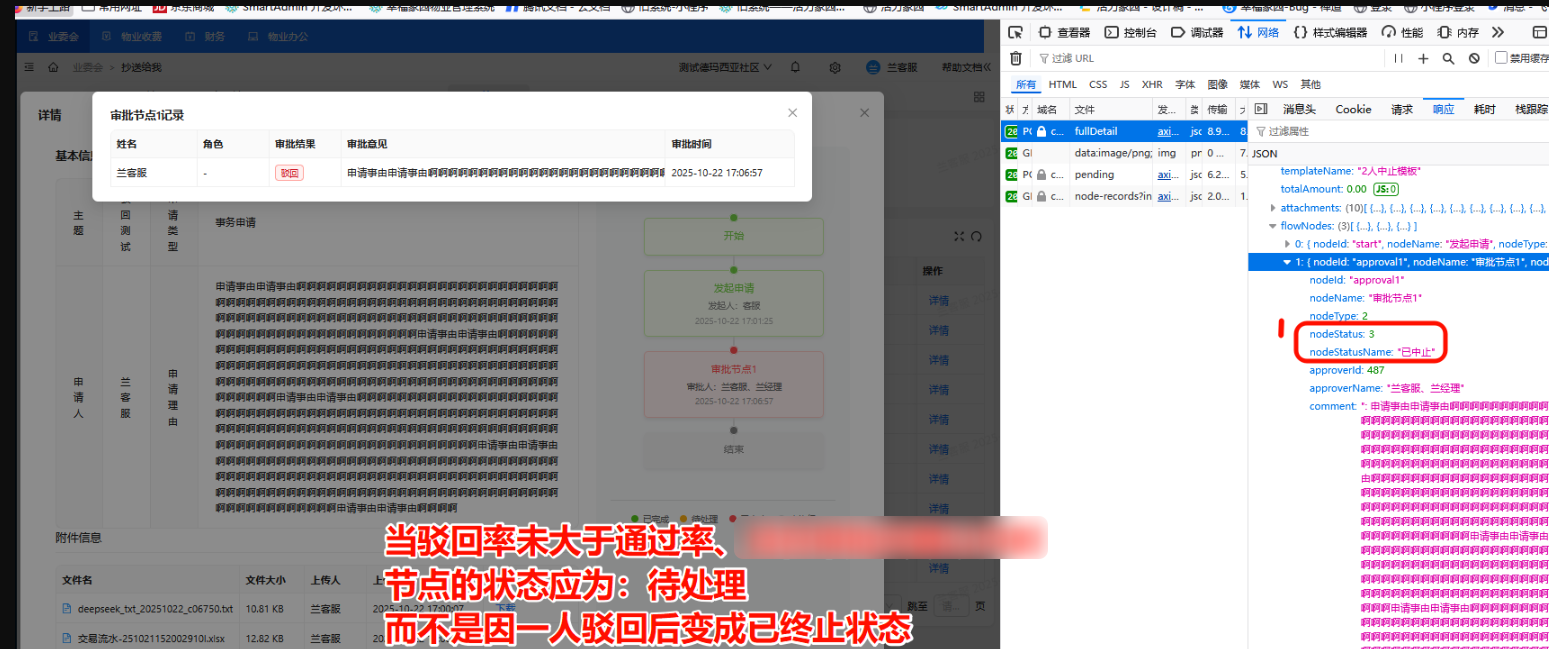Select the element picker tool in DevTools
This screenshot has height=649, width=1549.
(x=1015, y=32)
